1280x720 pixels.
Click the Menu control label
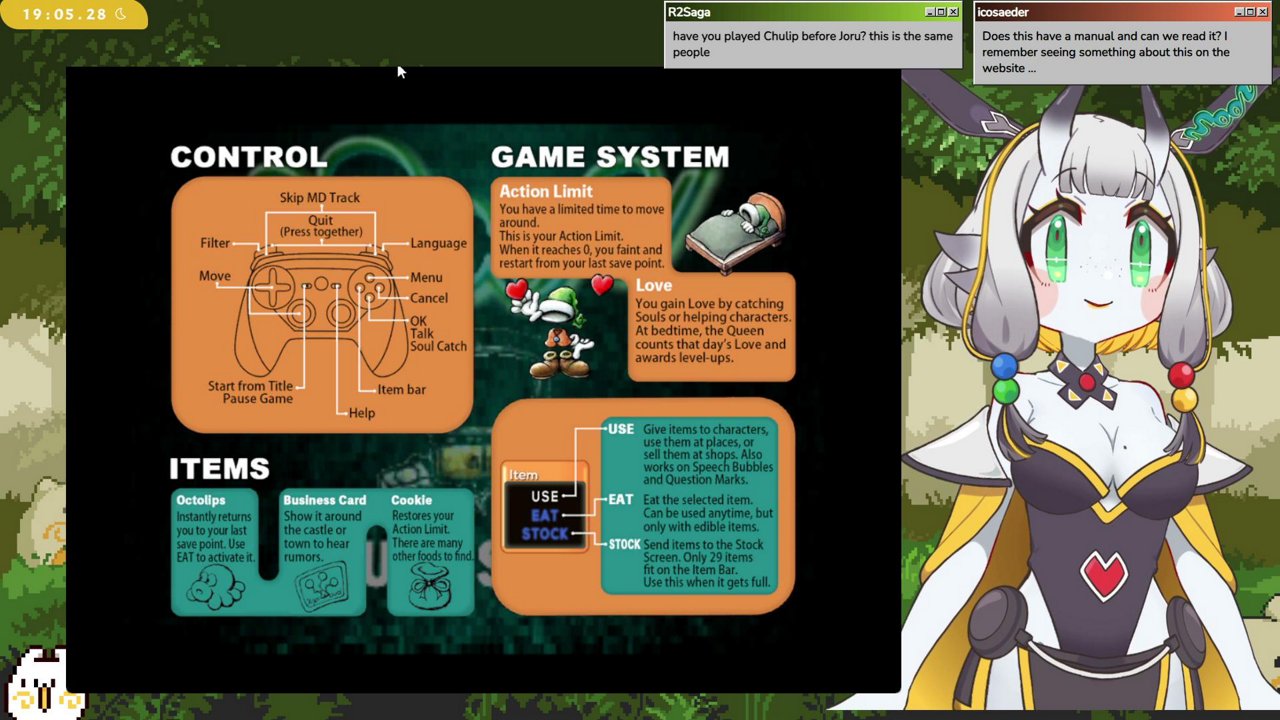[x=426, y=278]
